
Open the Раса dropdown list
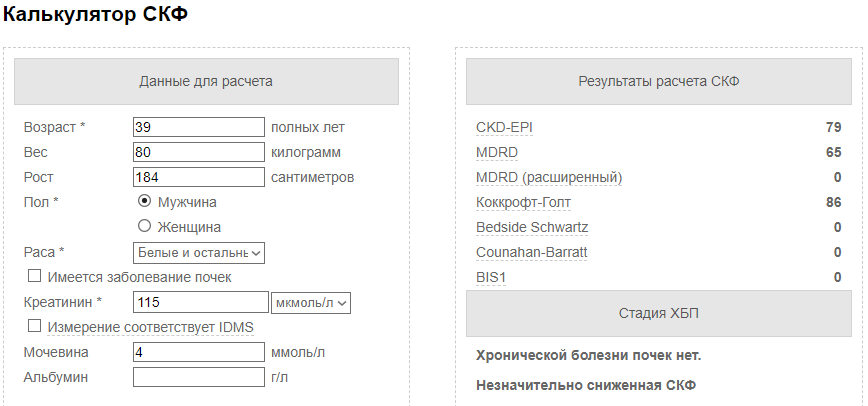click(199, 253)
